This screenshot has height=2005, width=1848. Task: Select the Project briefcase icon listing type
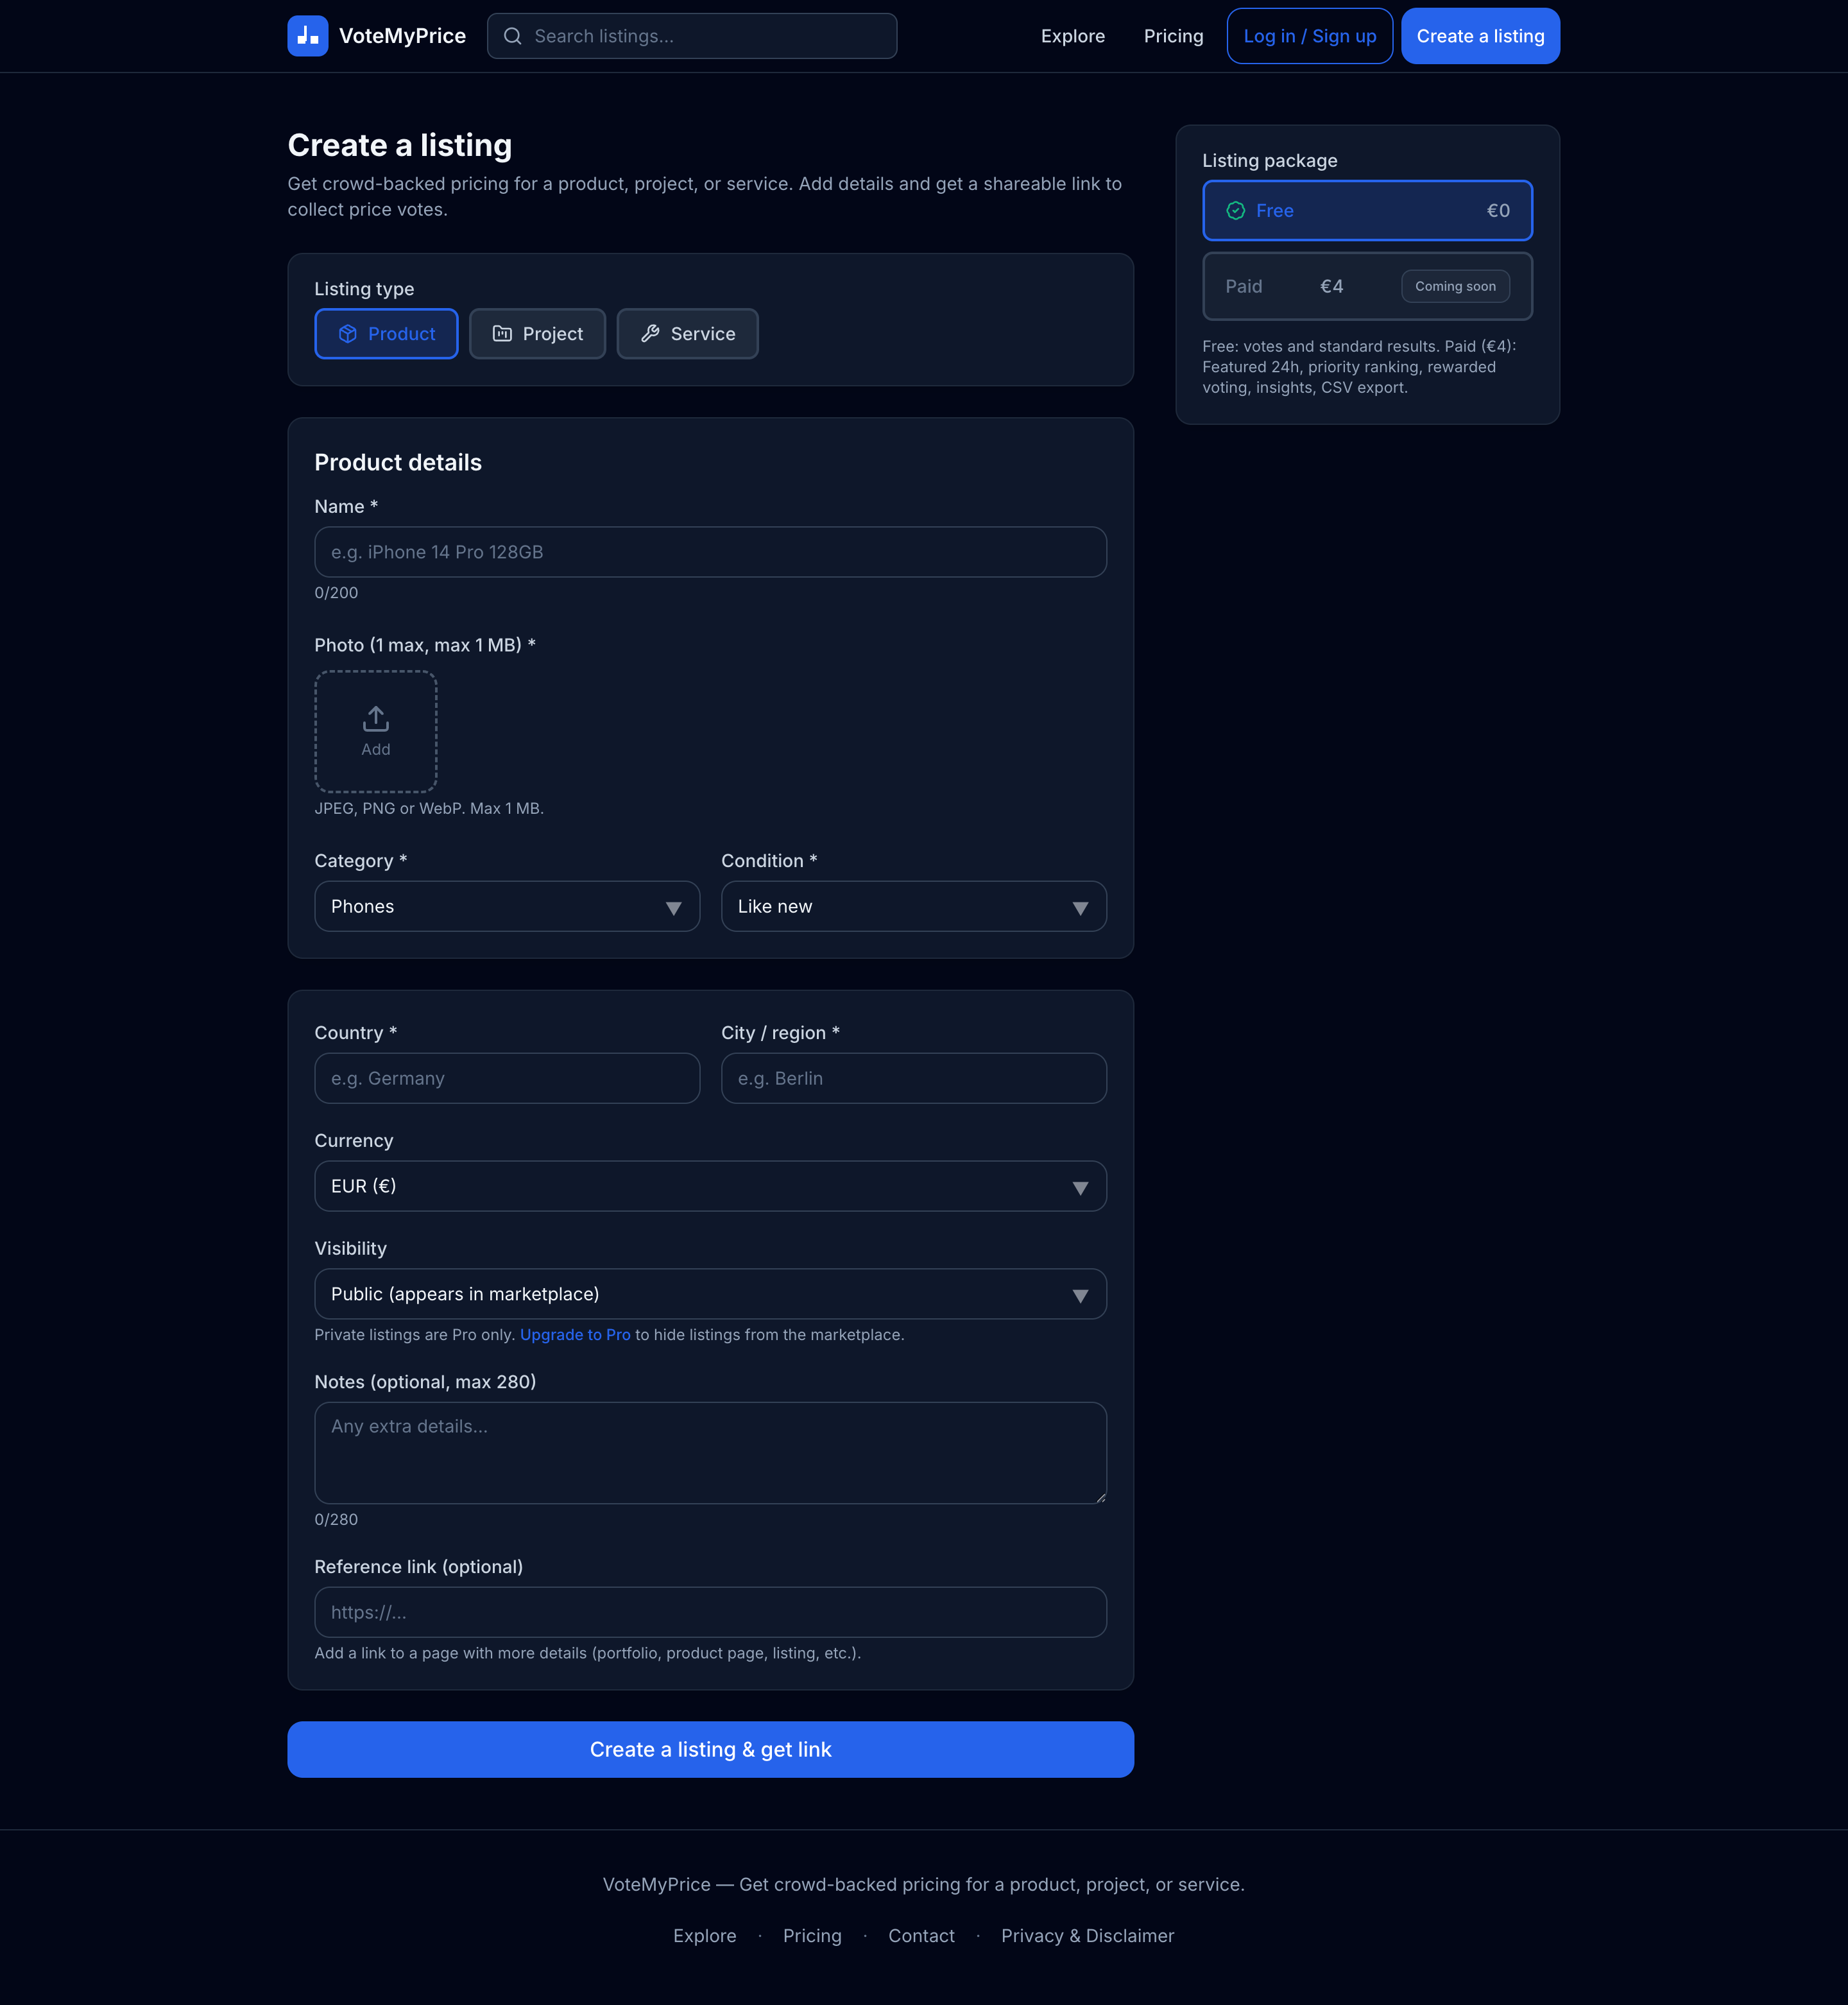503,334
